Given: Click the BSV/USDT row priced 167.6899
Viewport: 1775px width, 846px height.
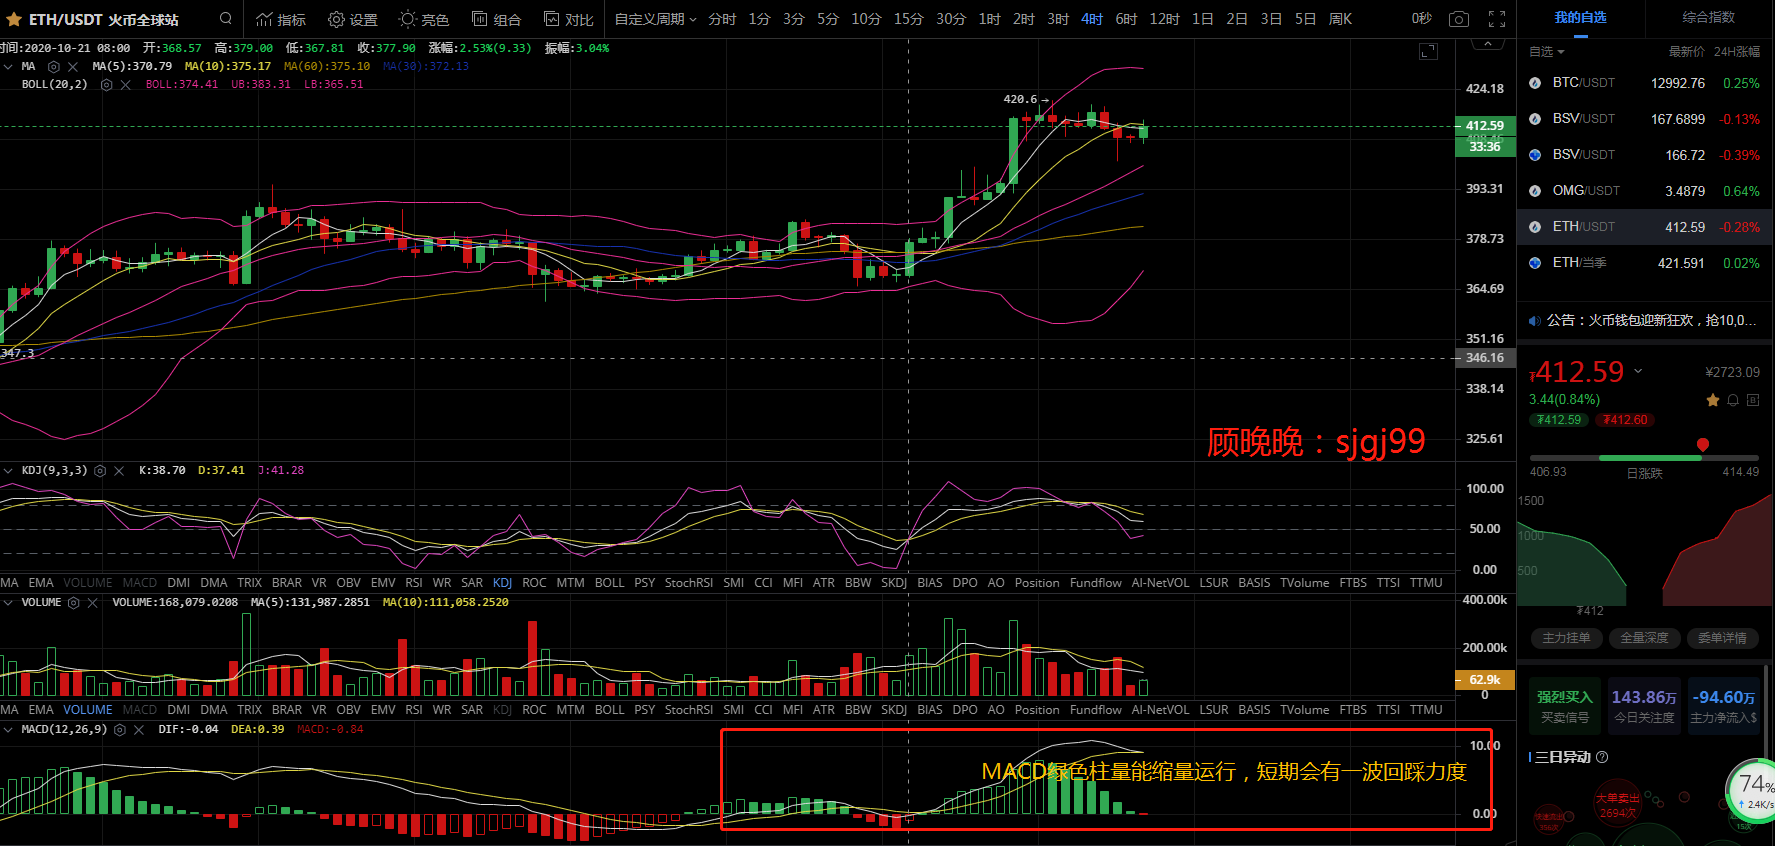Looking at the screenshot, I should pyautogui.click(x=1646, y=119).
